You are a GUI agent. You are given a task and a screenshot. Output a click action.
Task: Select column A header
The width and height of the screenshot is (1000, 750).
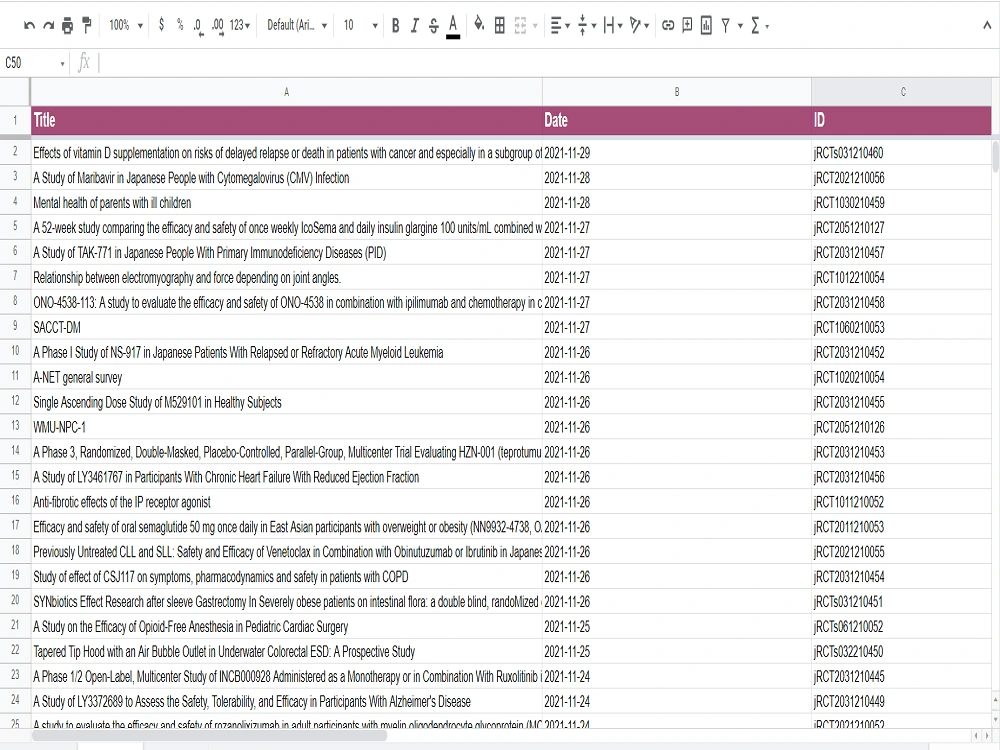pyautogui.click(x=286, y=92)
